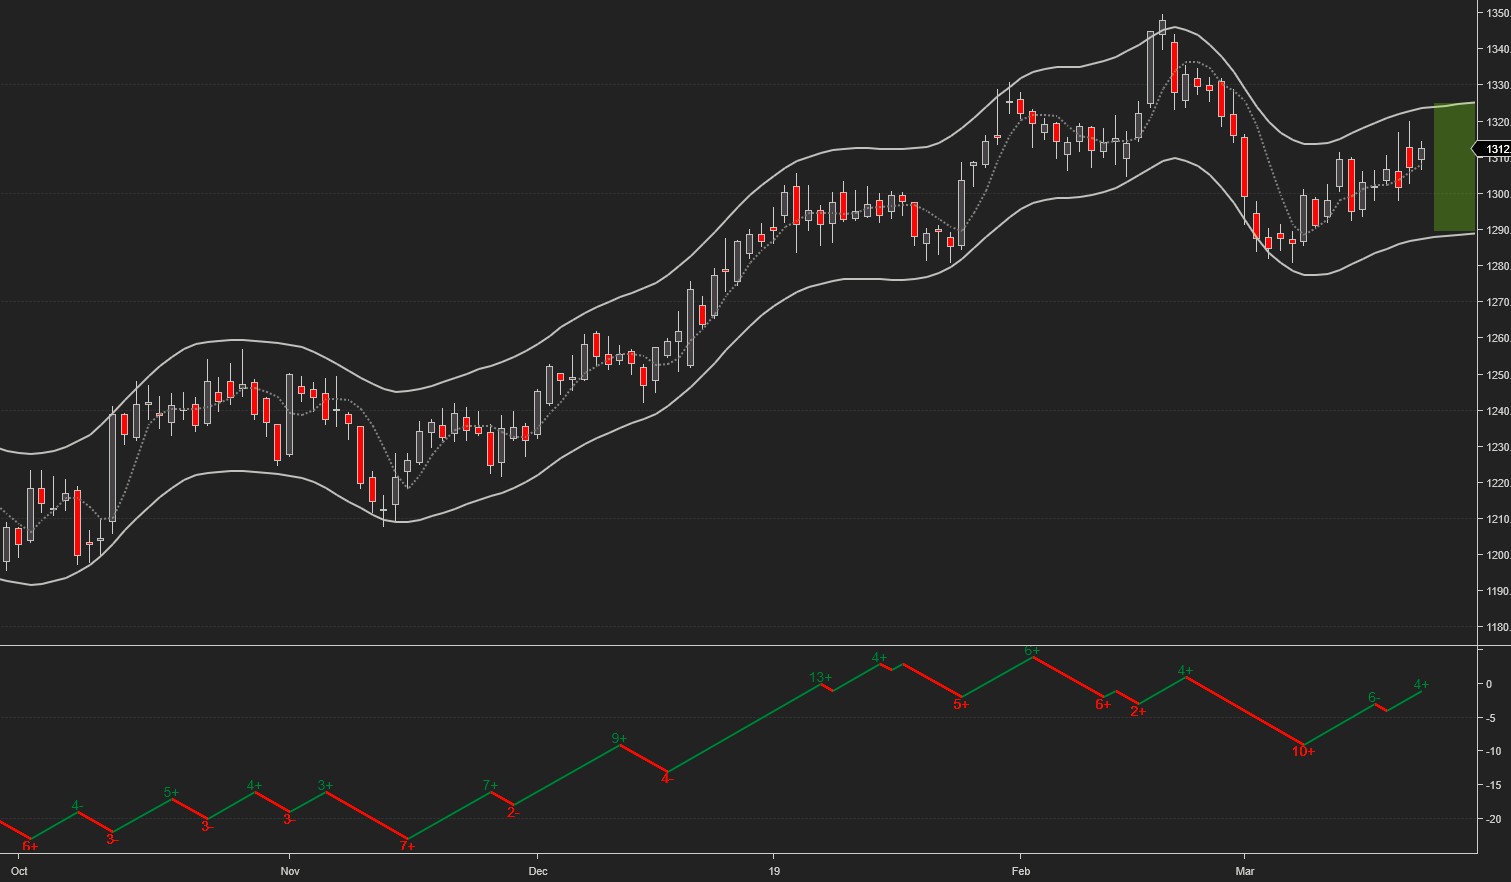The image size is (1511, 882).
Task: Select the 1210 price level label
Action: pyautogui.click(x=1497, y=519)
